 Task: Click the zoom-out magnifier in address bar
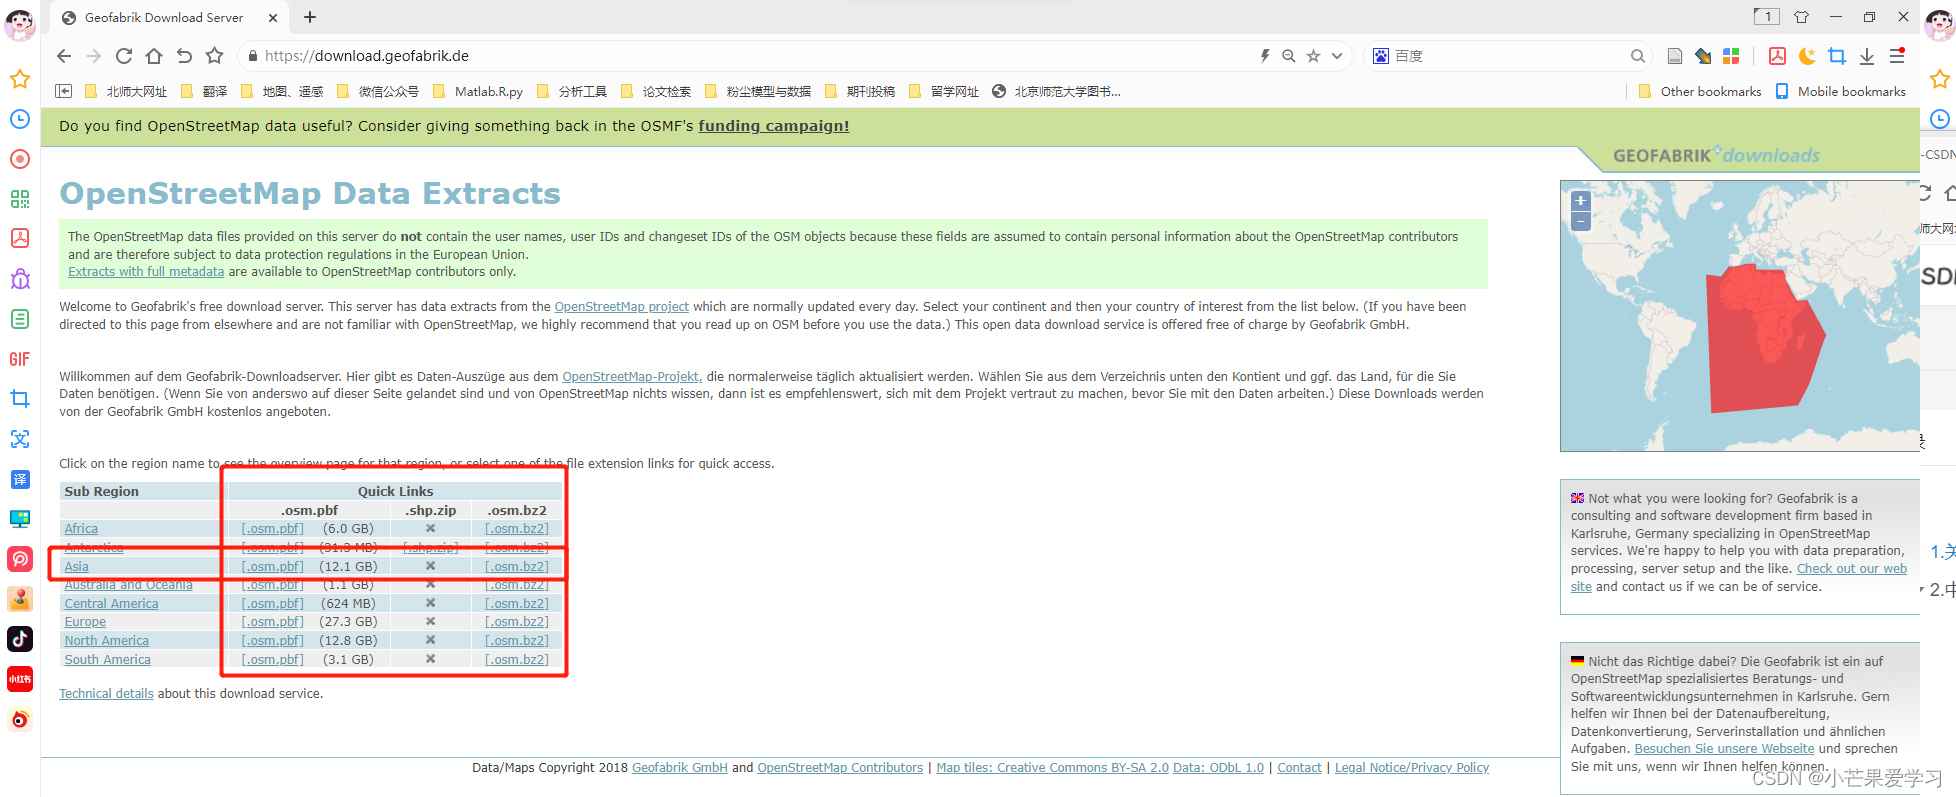(x=1289, y=56)
